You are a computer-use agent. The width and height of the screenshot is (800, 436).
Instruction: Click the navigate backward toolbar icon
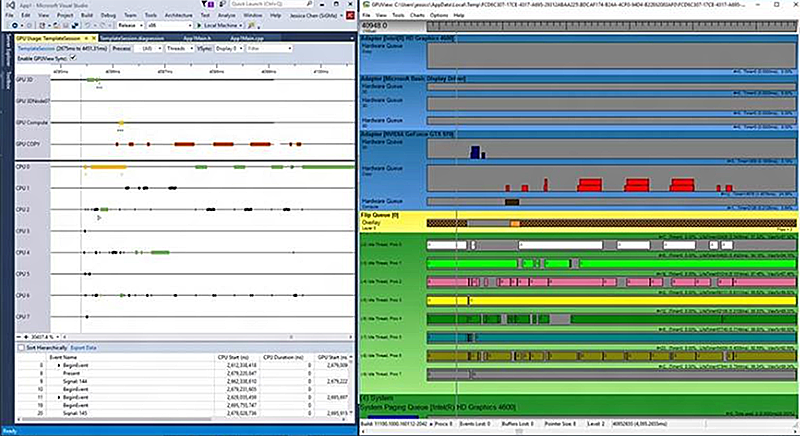click(15, 26)
